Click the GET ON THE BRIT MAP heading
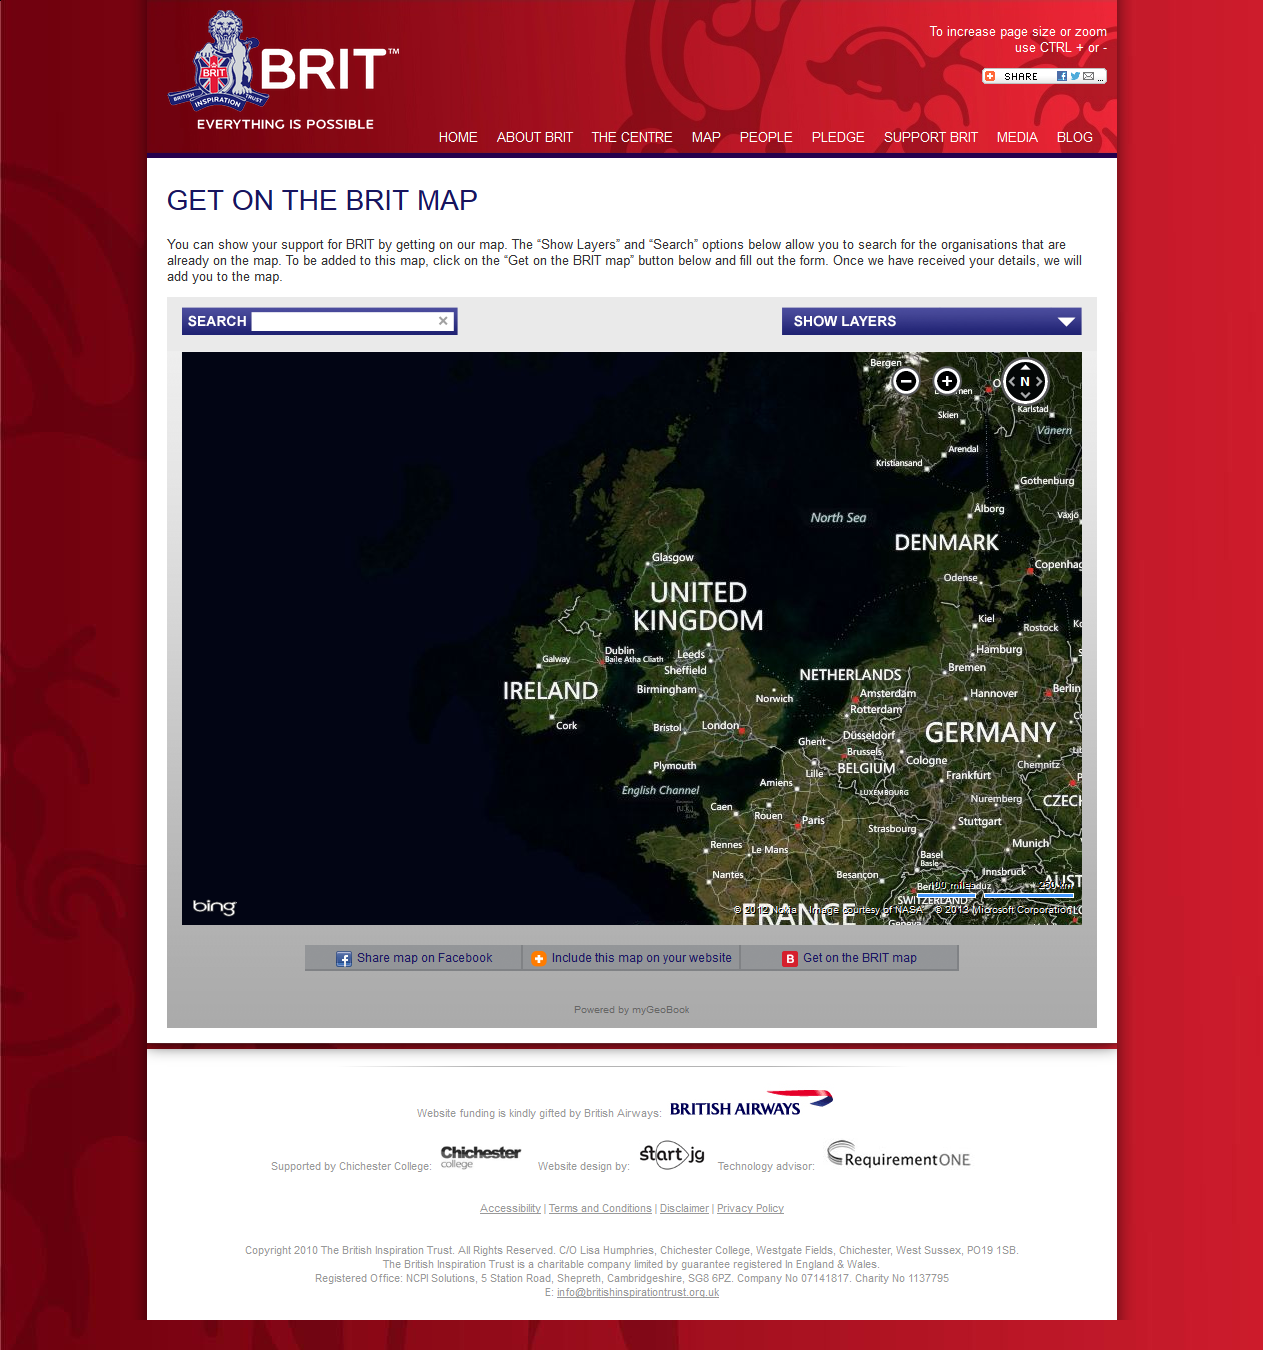 (322, 200)
